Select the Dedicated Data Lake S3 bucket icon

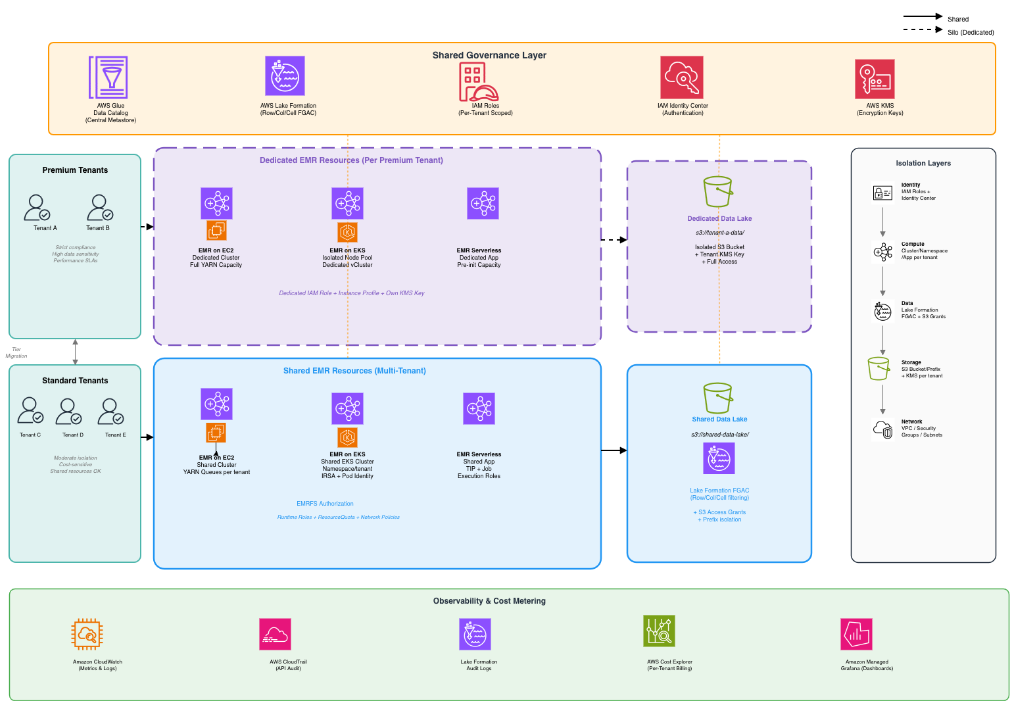point(719,192)
